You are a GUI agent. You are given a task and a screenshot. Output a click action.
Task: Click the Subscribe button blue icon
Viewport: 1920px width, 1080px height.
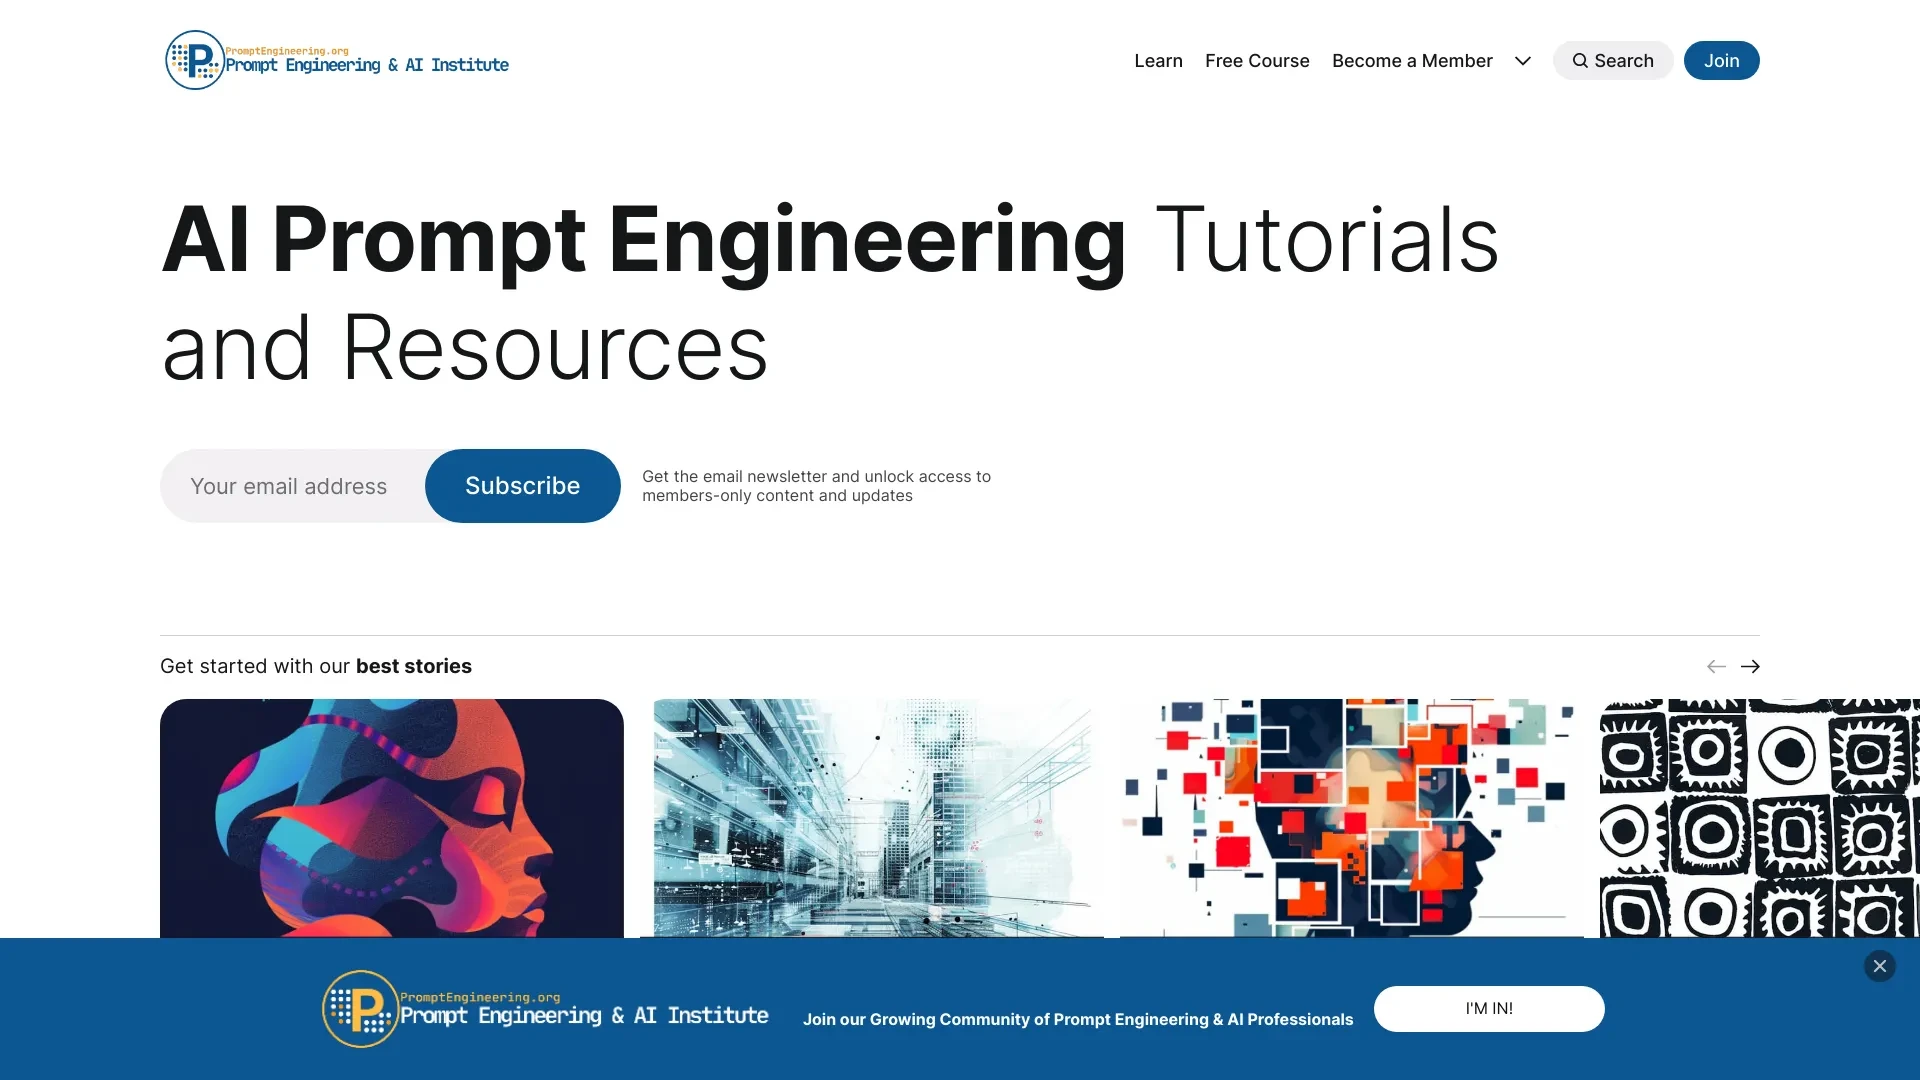point(522,485)
